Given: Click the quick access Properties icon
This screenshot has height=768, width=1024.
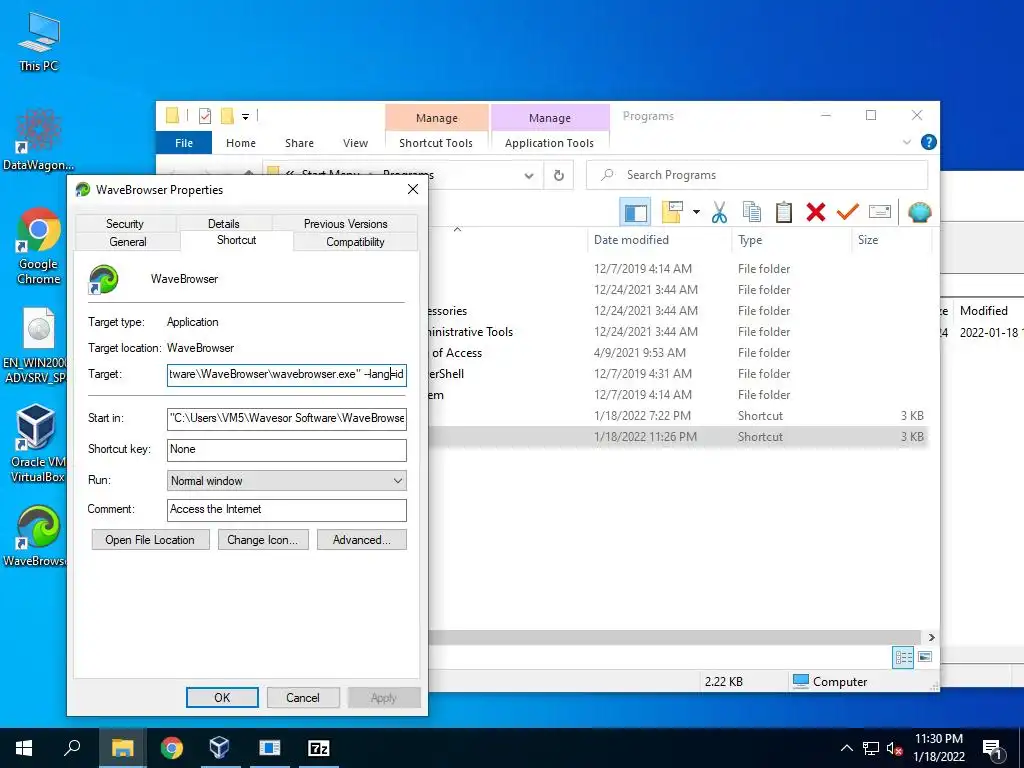Looking at the screenshot, I should coord(204,116).
